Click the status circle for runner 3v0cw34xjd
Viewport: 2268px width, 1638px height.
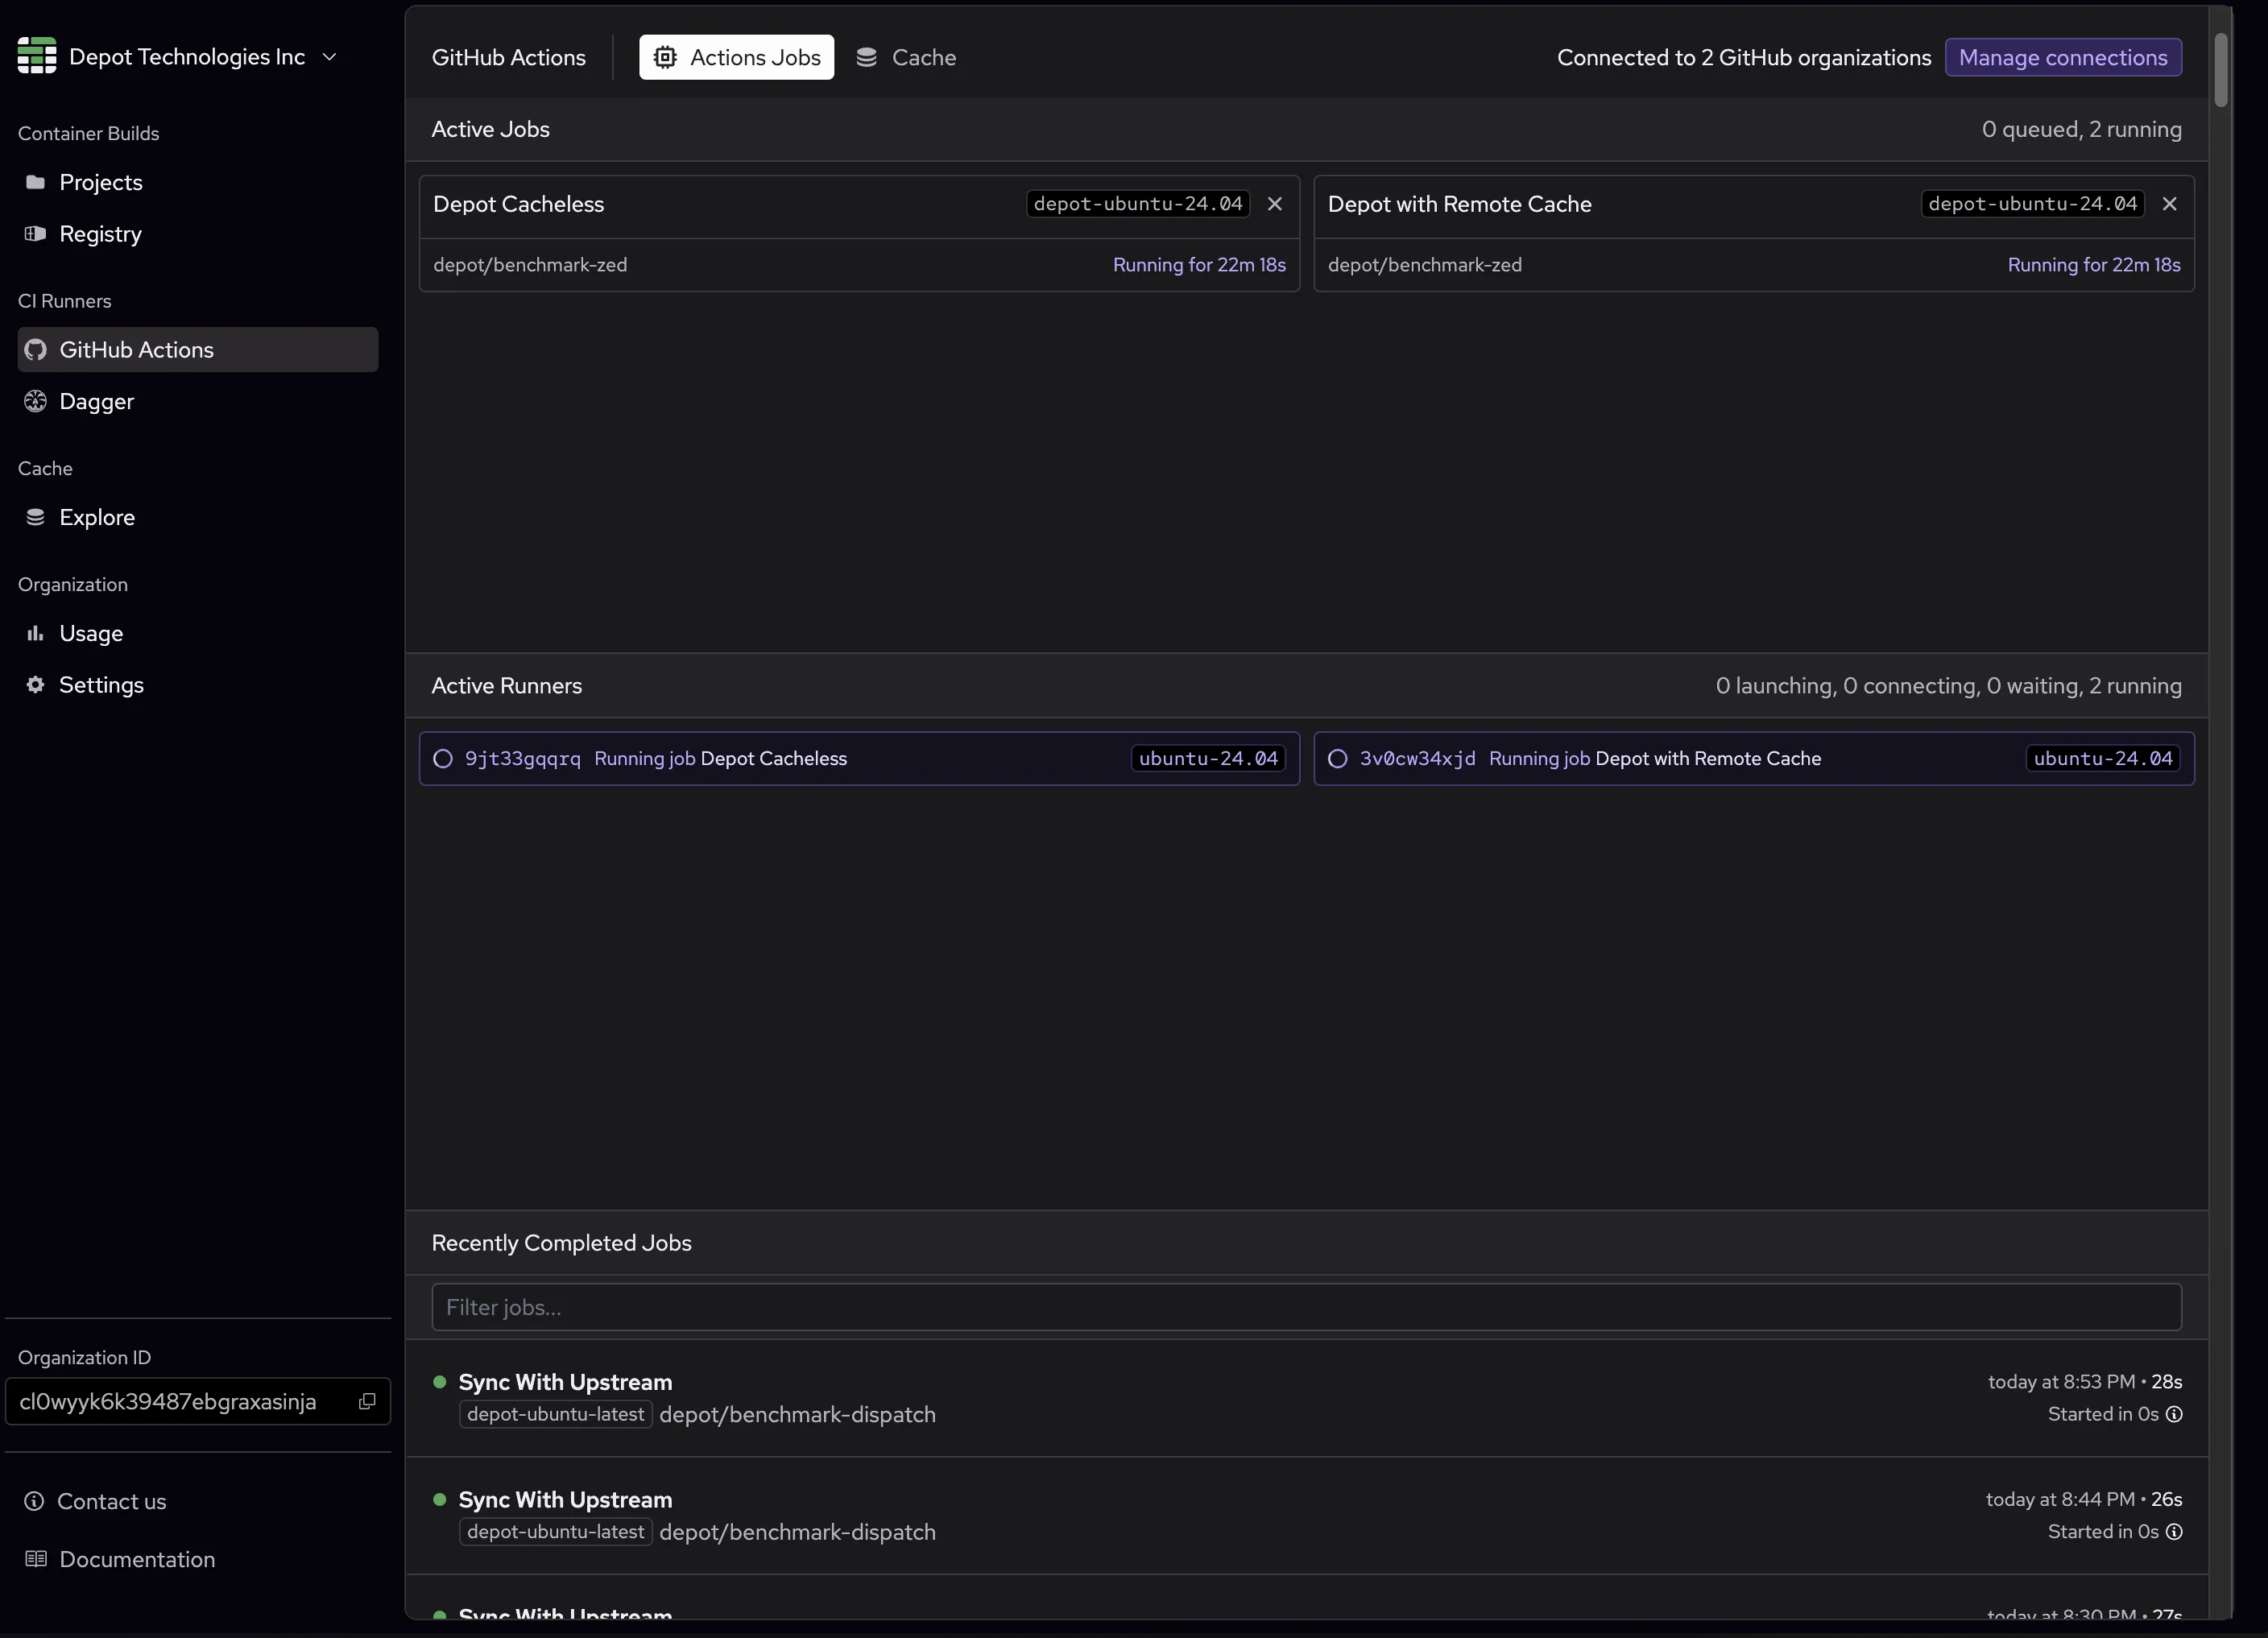coord(1337,759)
